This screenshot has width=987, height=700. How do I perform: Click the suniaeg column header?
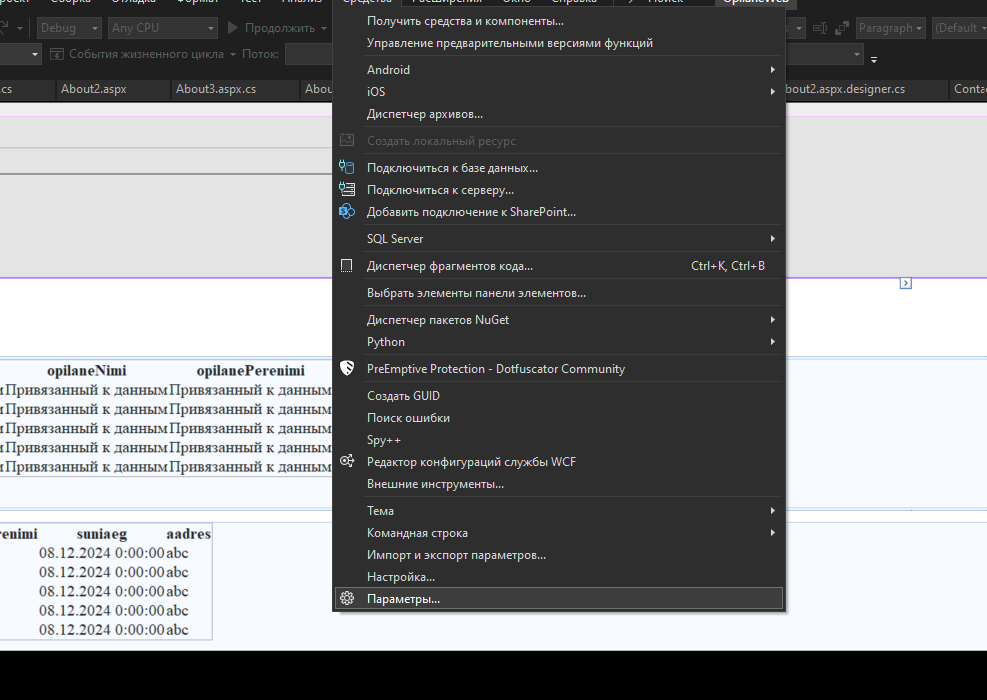(x=102, y=534)
